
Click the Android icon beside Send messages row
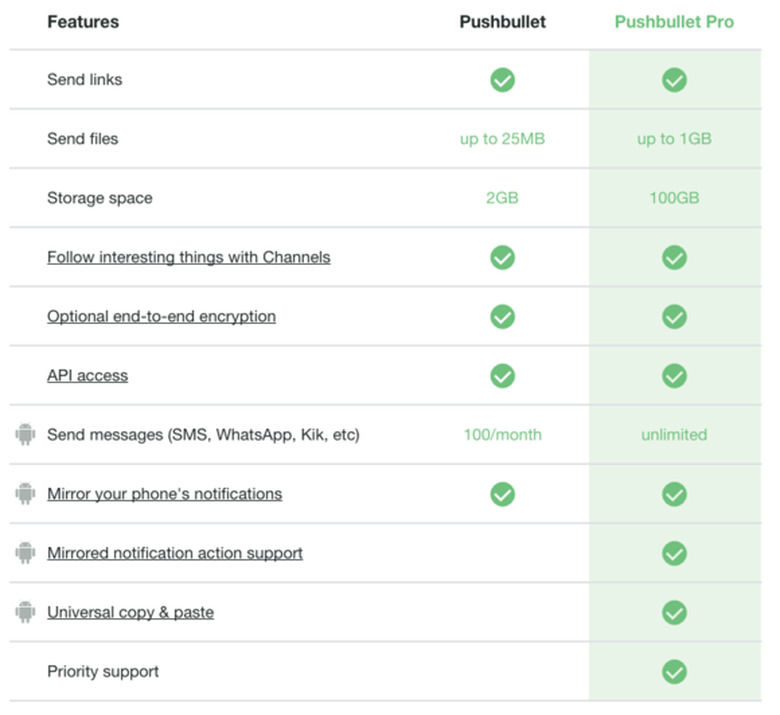tap(25, 435)
